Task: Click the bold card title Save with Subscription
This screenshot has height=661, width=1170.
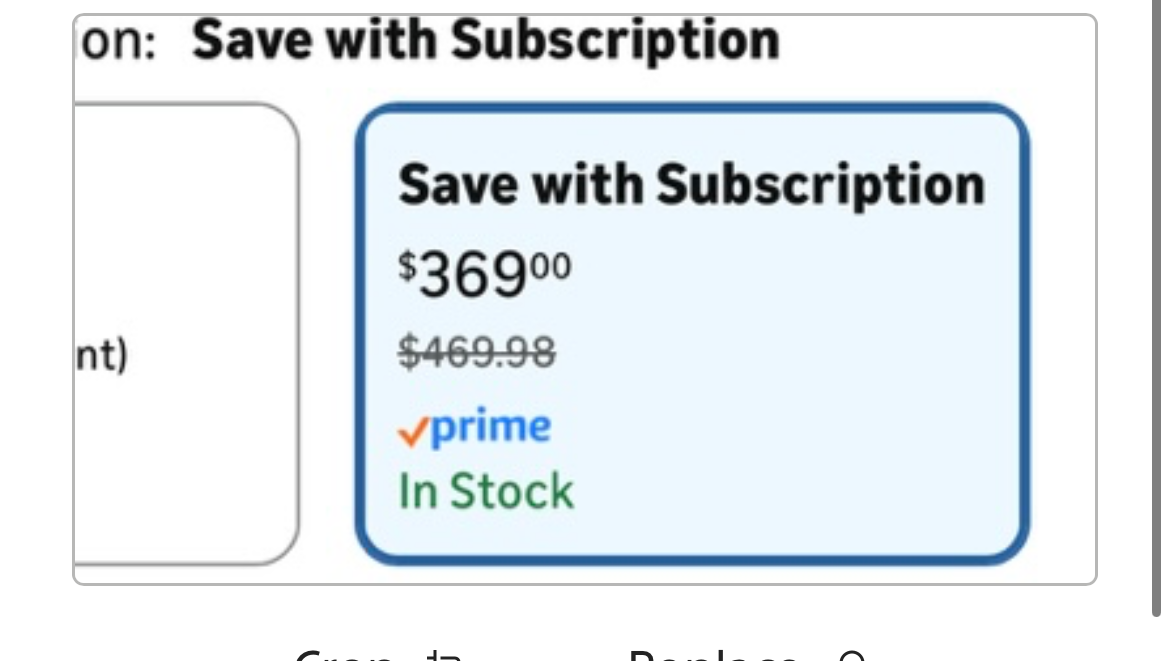Action: pos(691,184)
